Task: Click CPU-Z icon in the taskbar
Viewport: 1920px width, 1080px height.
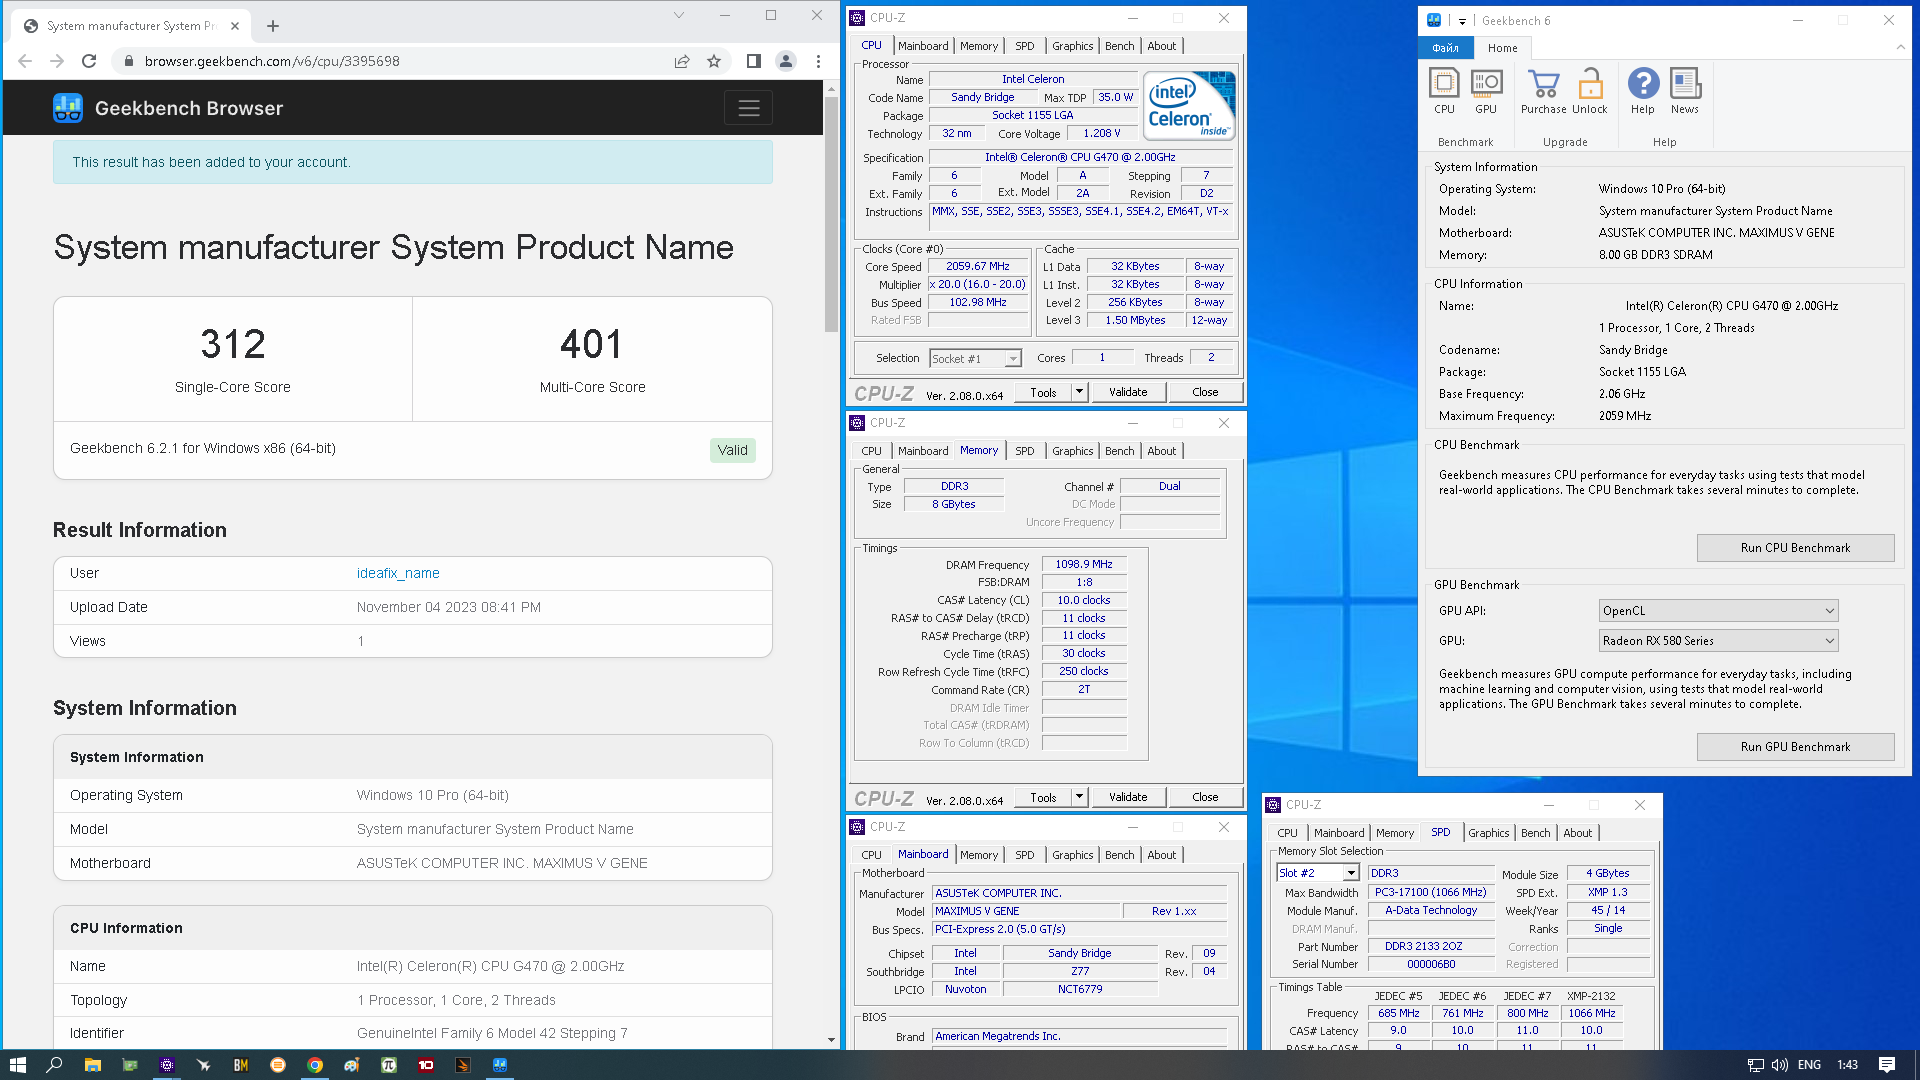Action: (167, 1065)
